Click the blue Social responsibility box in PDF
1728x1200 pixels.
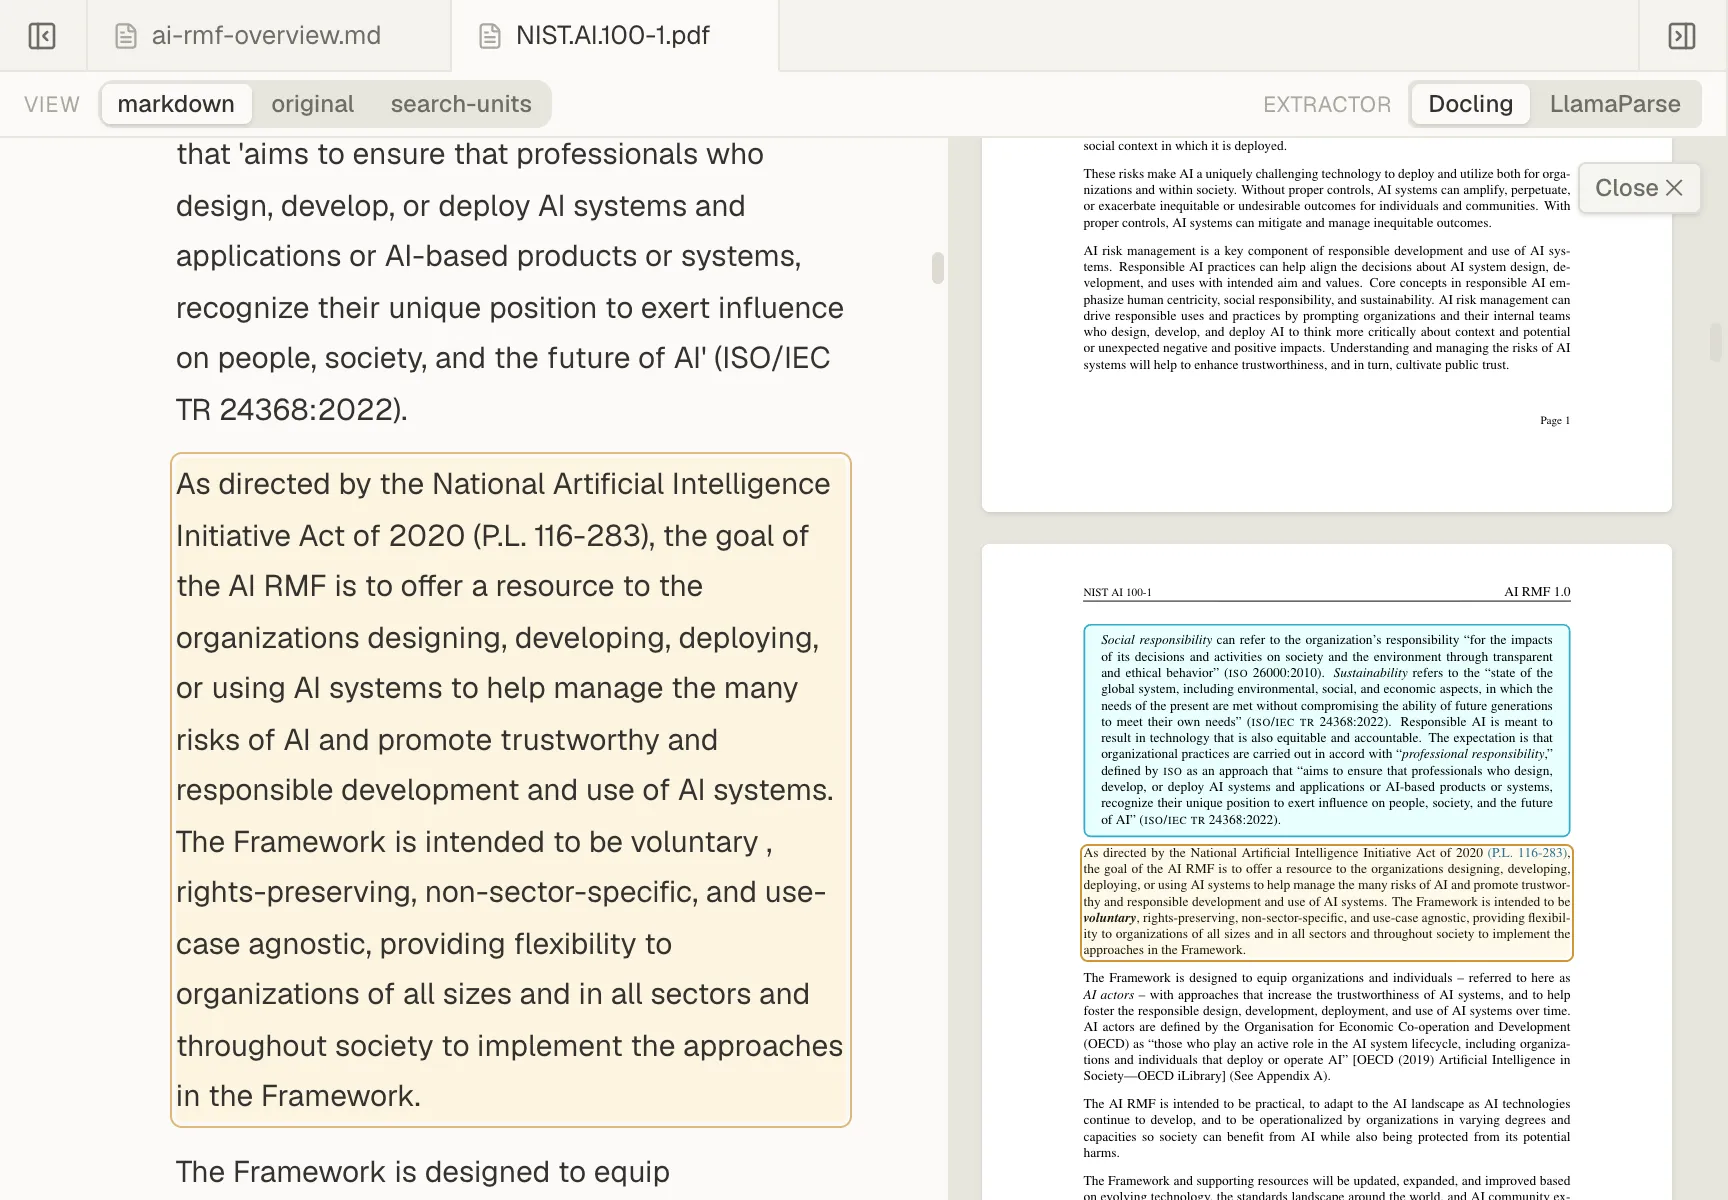tap(1326, 730)
